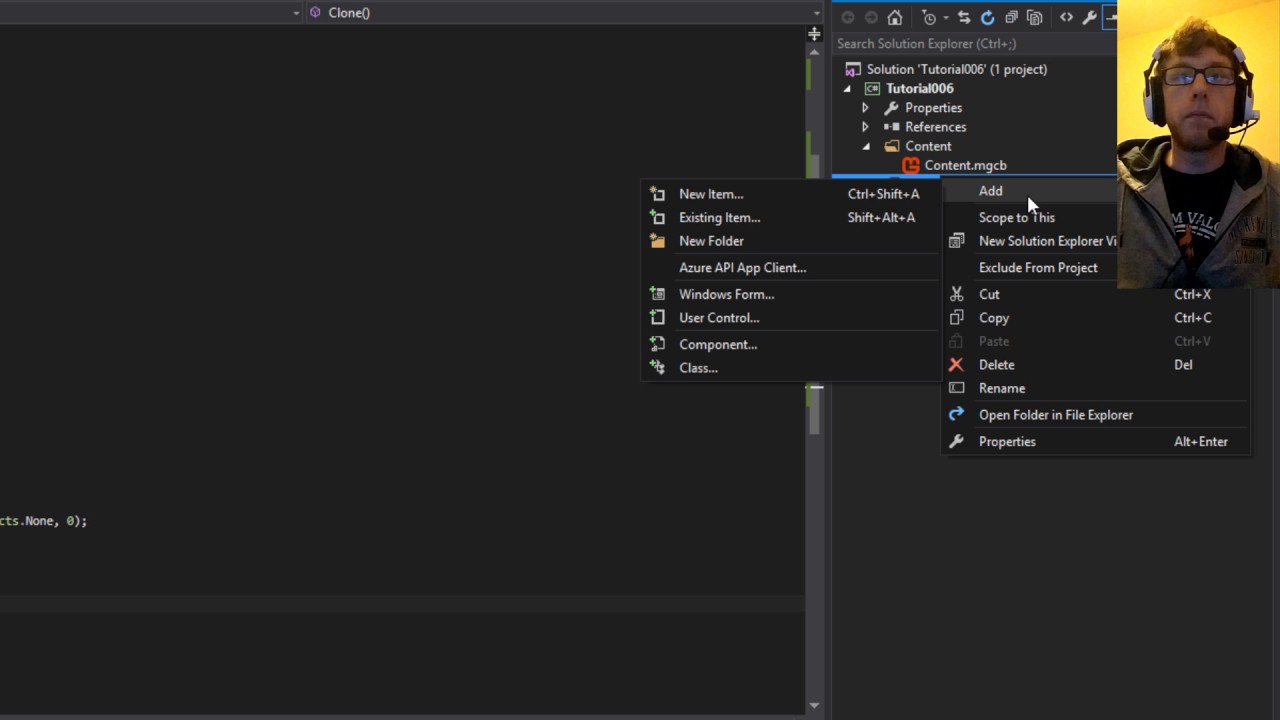
Task: Click the New Item icon in Add submenu
Action: coord(657,194)
